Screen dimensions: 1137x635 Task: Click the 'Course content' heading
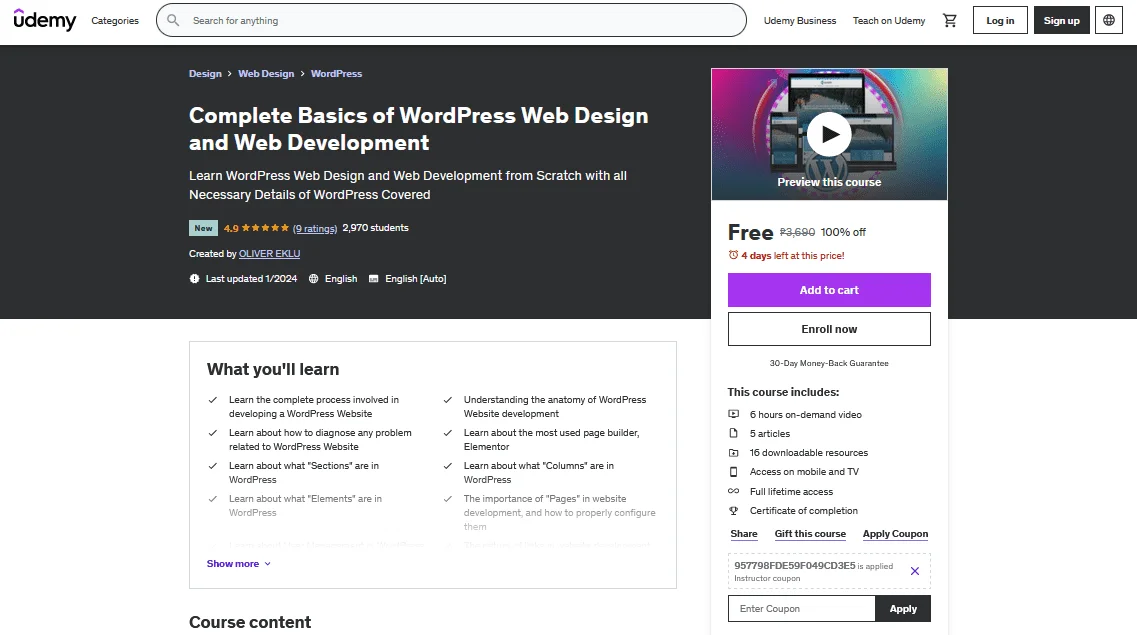click(250, 622)
